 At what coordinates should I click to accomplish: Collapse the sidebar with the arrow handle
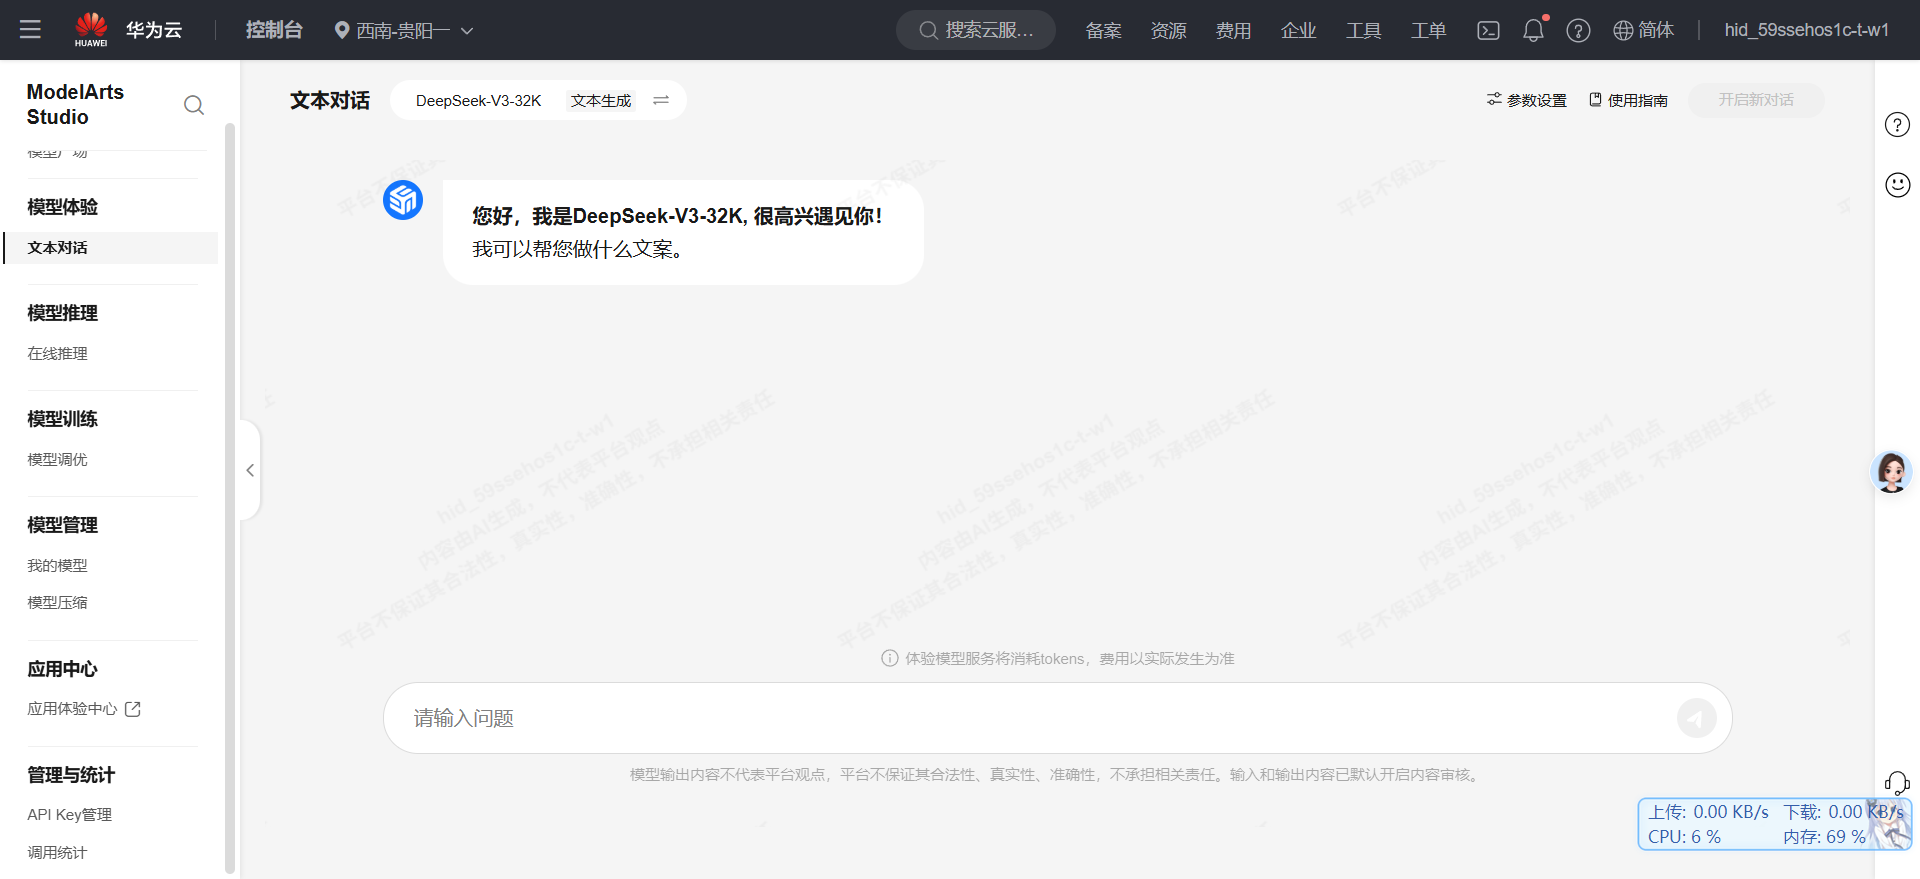tap(250, 470)
